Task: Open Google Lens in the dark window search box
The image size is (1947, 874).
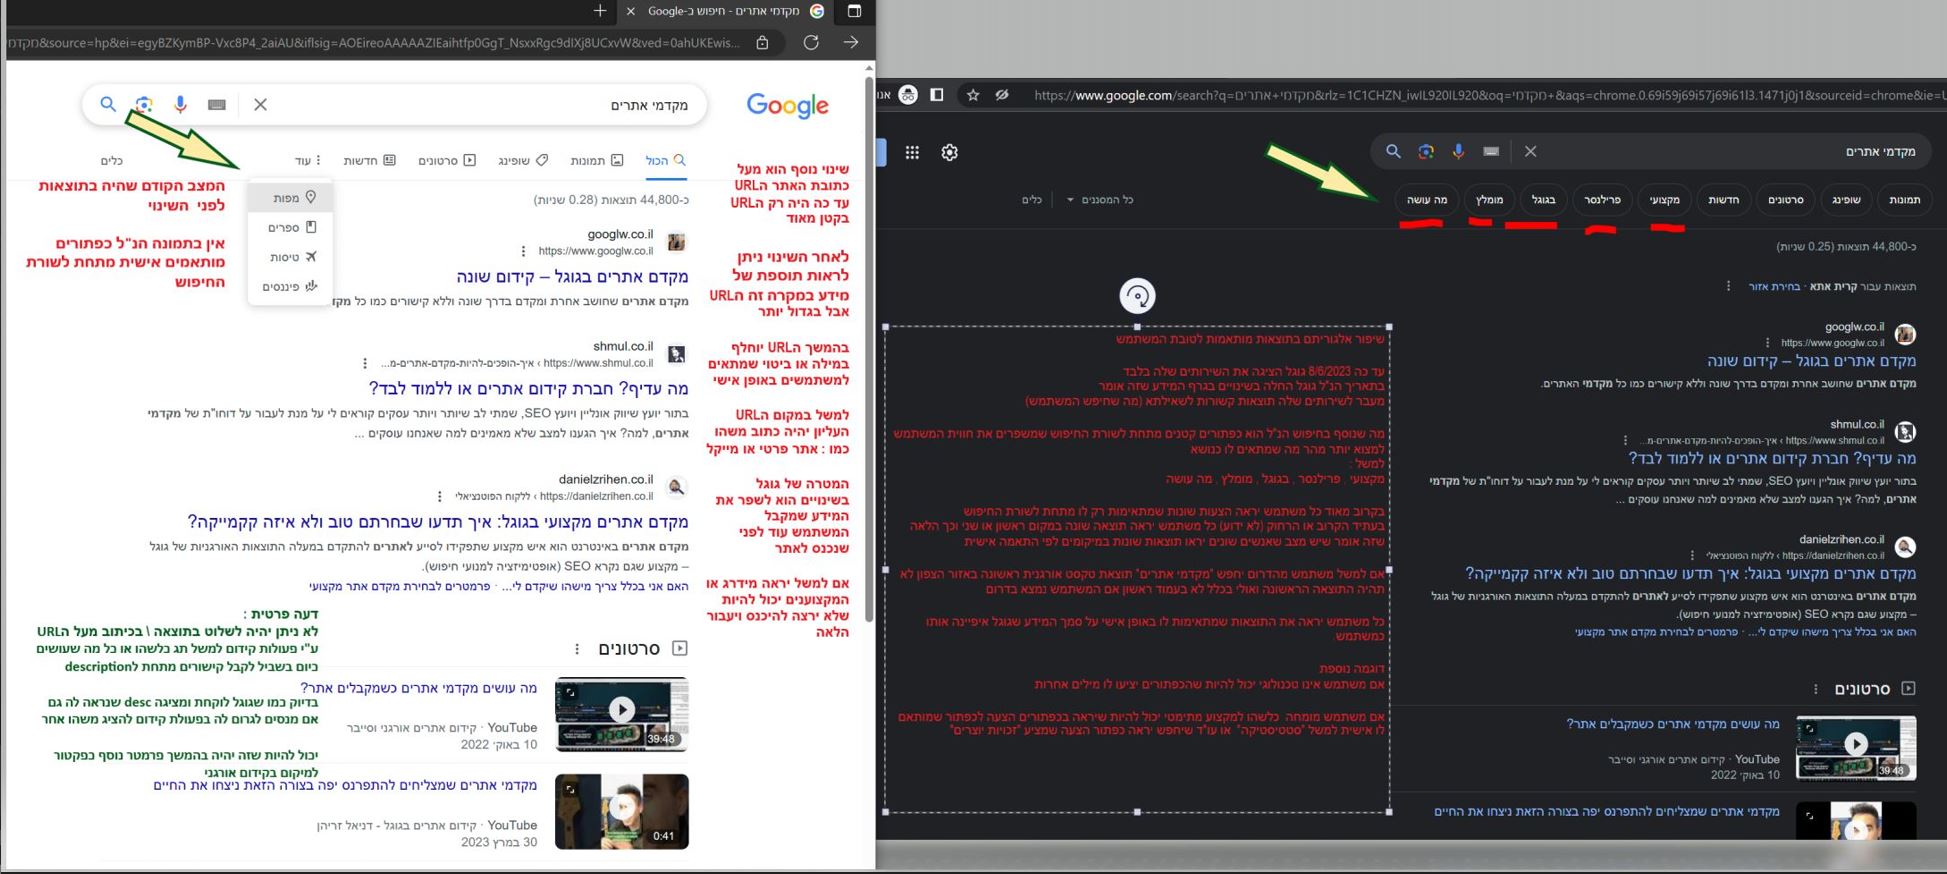Action: coord(1426,151)
